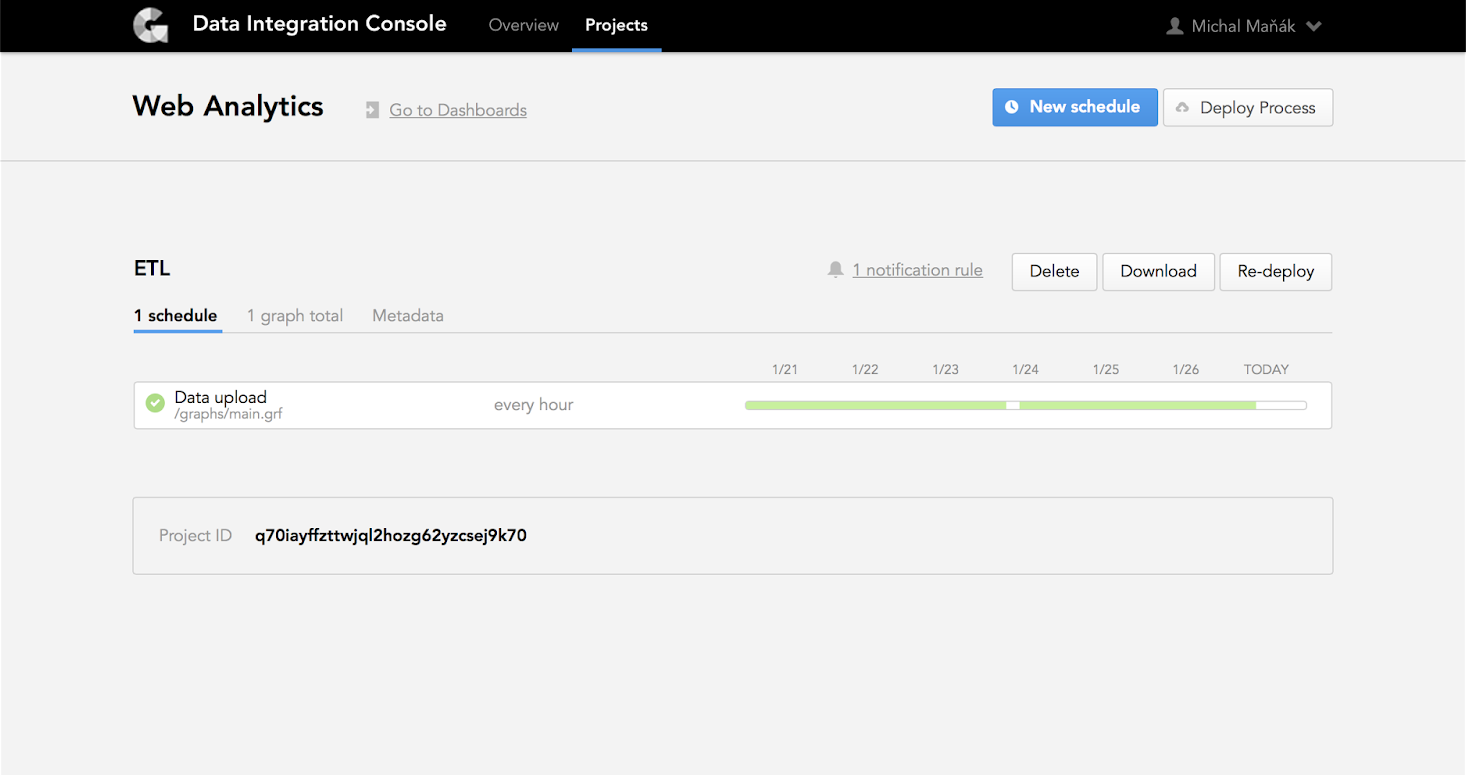Click the Michal Maňák username
The width and height of the screenshot is (1466, 775).
(1243, 26)
